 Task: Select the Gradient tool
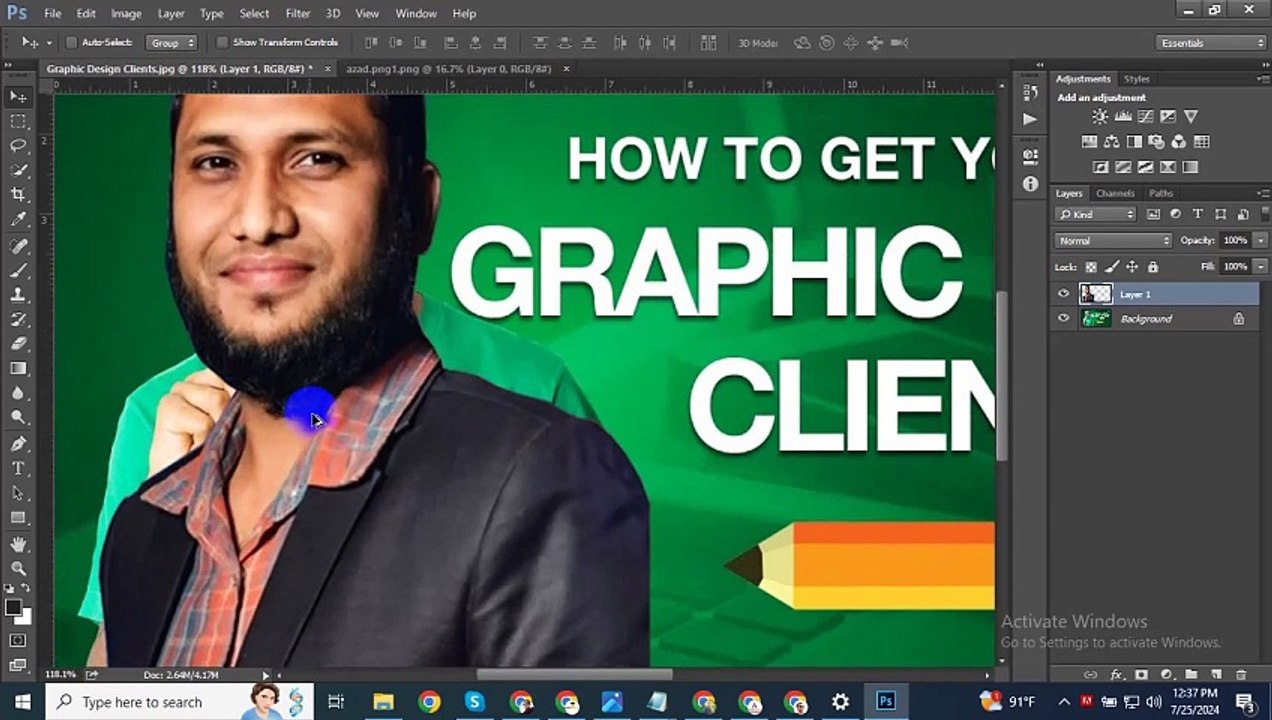click(x=18, y=369)
